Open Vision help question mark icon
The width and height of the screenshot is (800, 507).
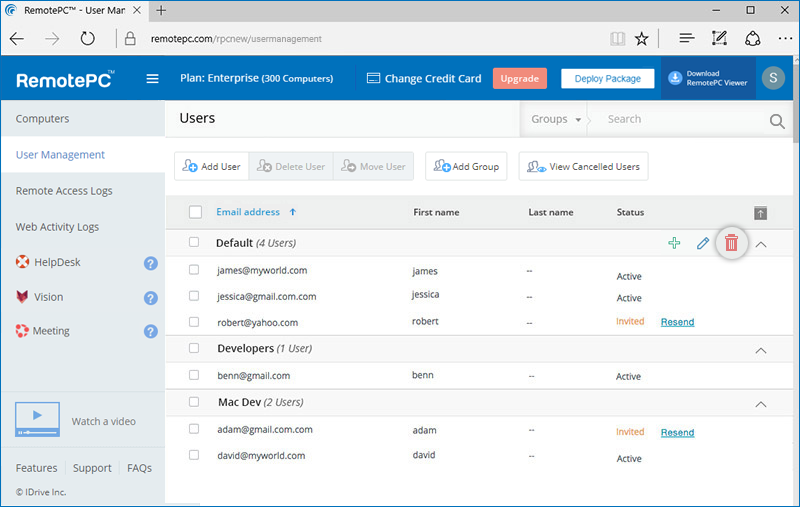pyautogui.click(x=151, y=298)
